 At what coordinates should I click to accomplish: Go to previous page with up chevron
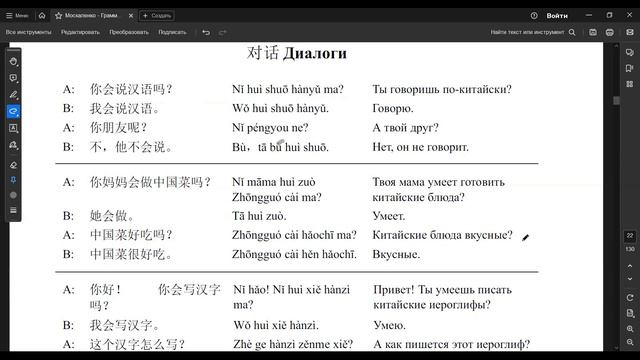(630, 266)
